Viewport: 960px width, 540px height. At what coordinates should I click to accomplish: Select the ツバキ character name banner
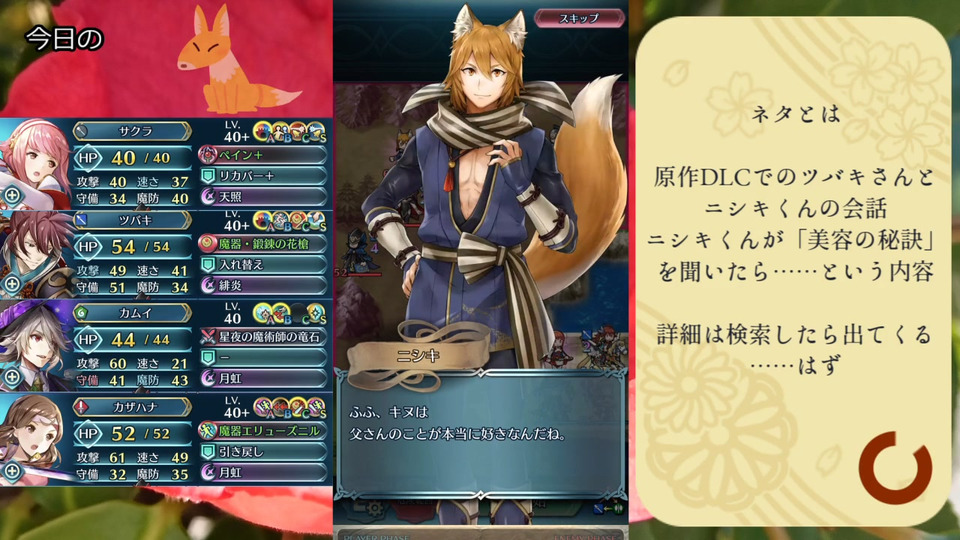tap(132, 220)
